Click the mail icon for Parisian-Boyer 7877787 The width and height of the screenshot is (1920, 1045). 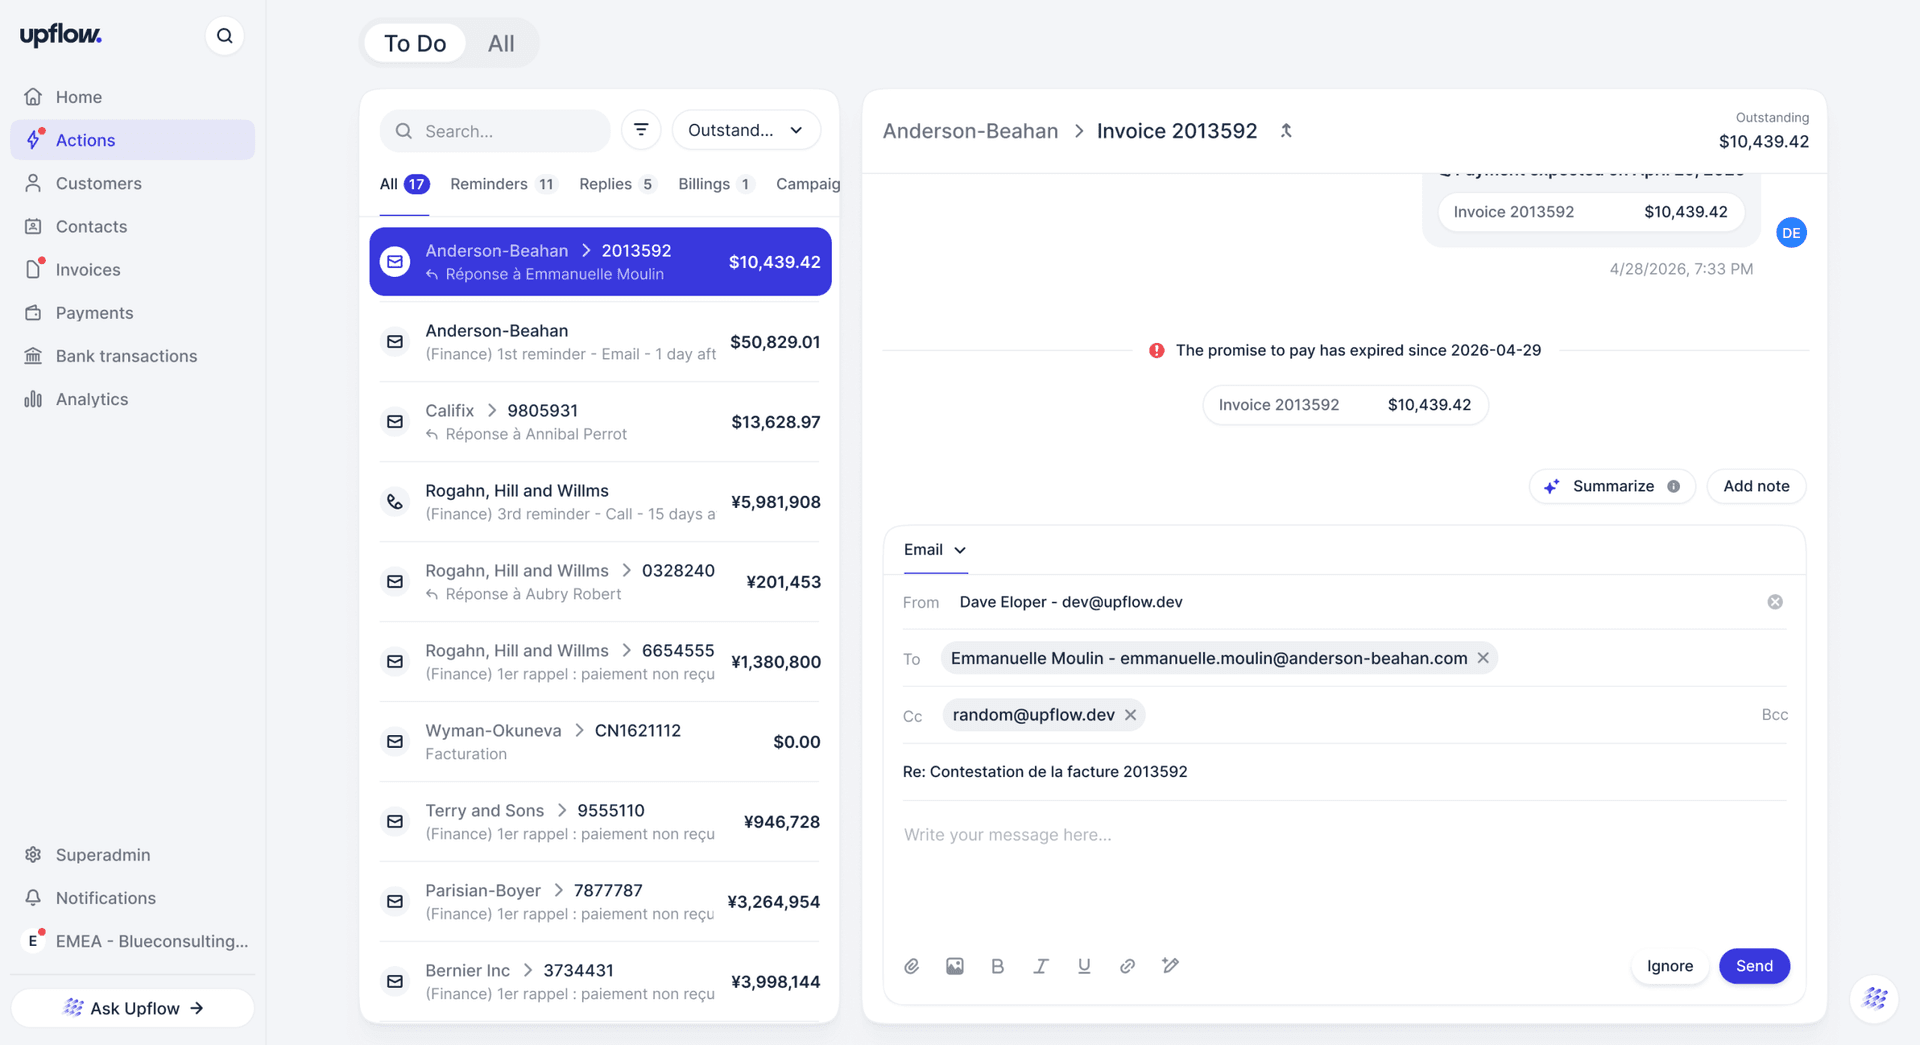pos(395,902)
